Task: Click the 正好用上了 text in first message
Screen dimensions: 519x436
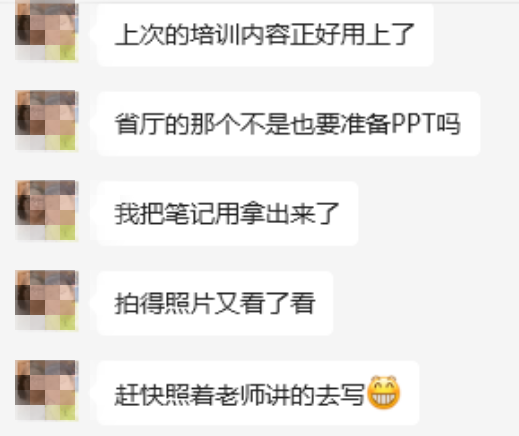Action: pos(352,34)
